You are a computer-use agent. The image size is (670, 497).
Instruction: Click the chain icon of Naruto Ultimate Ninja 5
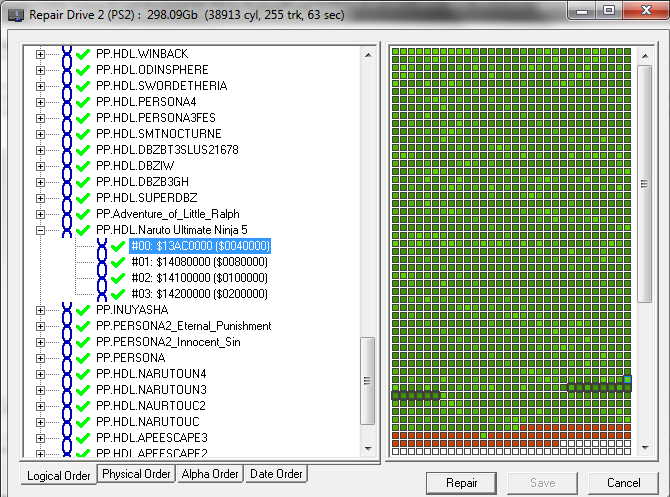point(67,230)
